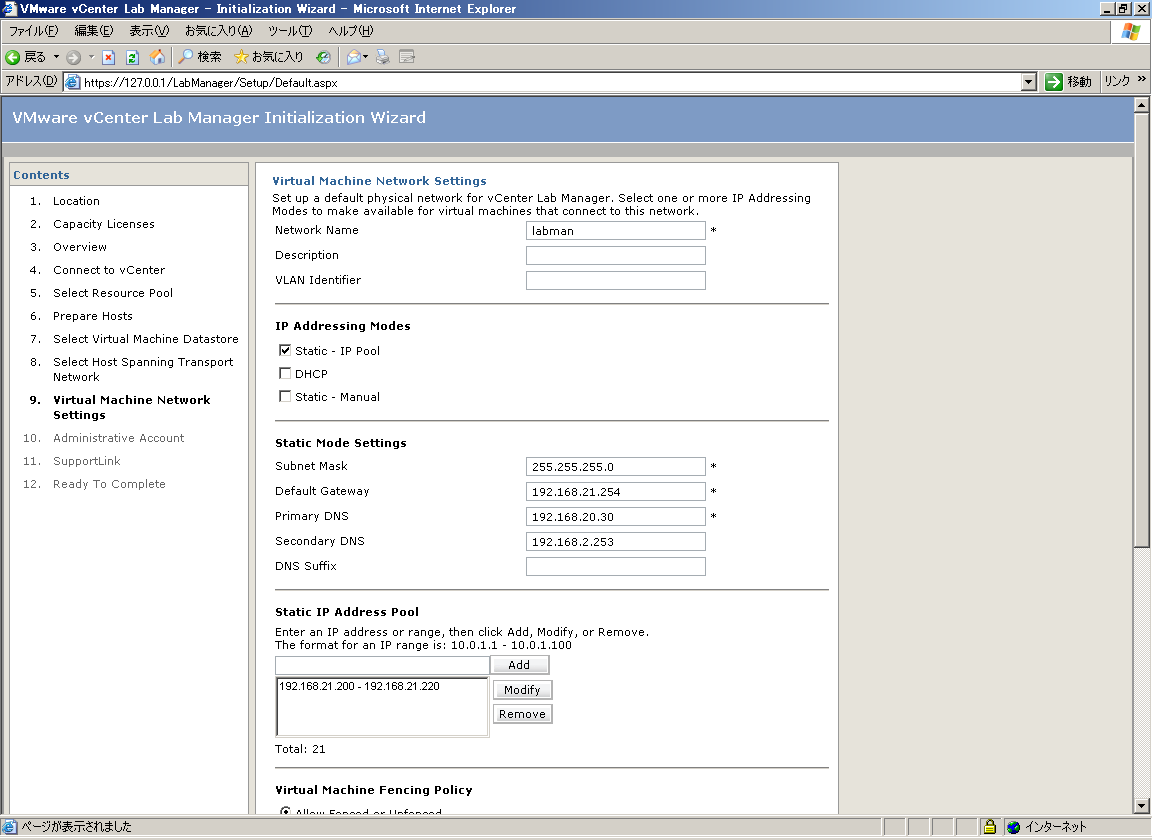
Task: Click the 'Total: 21' text
Action: [x=300, y=749]
